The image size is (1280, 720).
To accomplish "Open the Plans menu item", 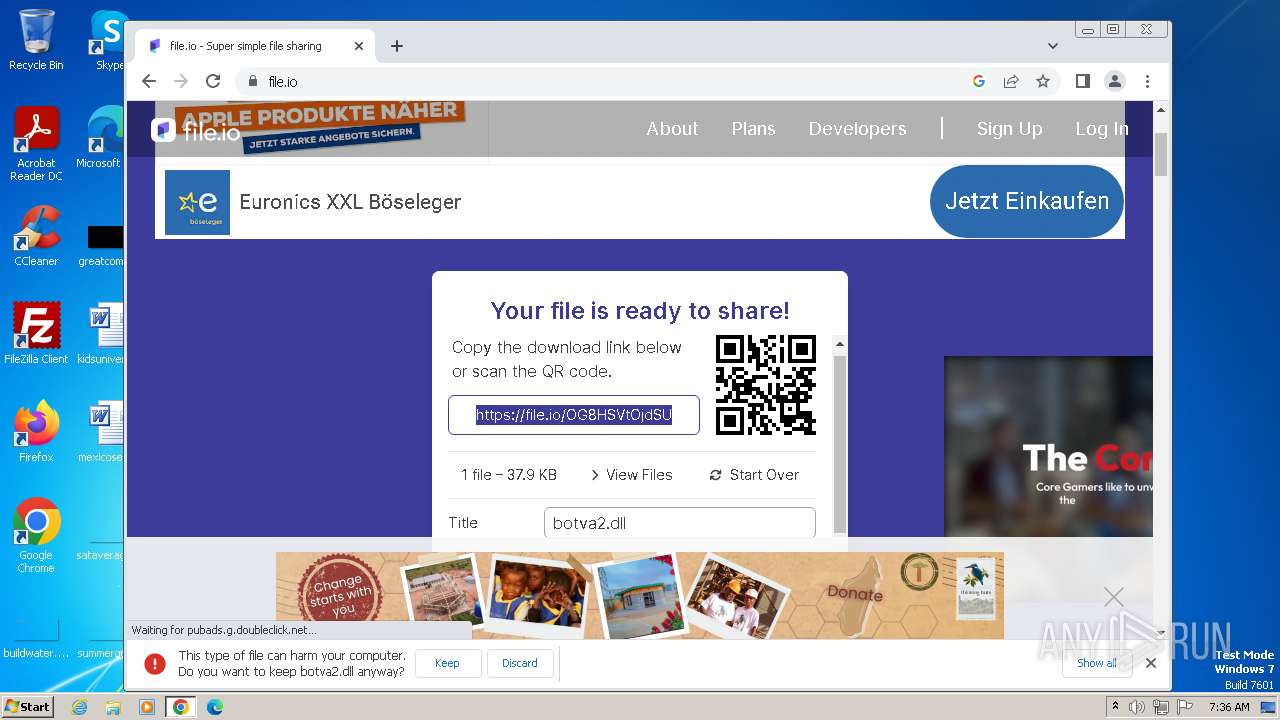I will 753,129.
